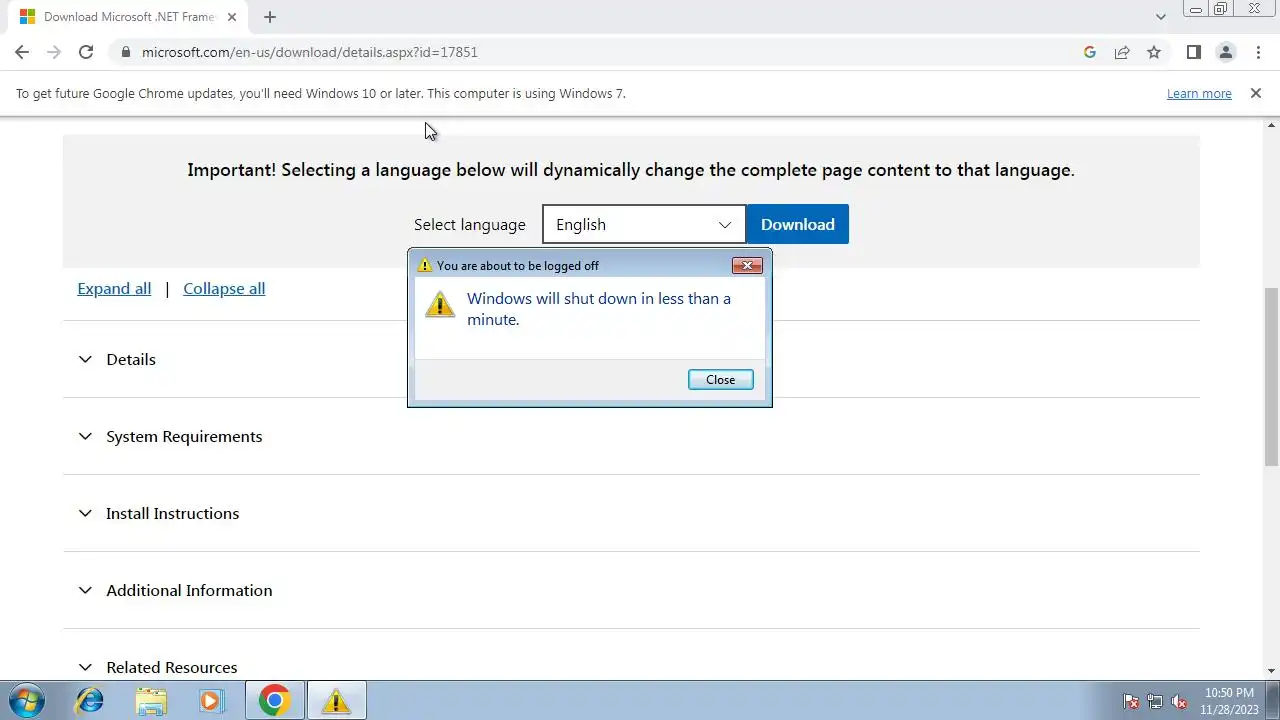Close the logged off dialog with the red X
Image resolution: width=1280 pixels, height=720 pixels.
click(x=747, y=265)
